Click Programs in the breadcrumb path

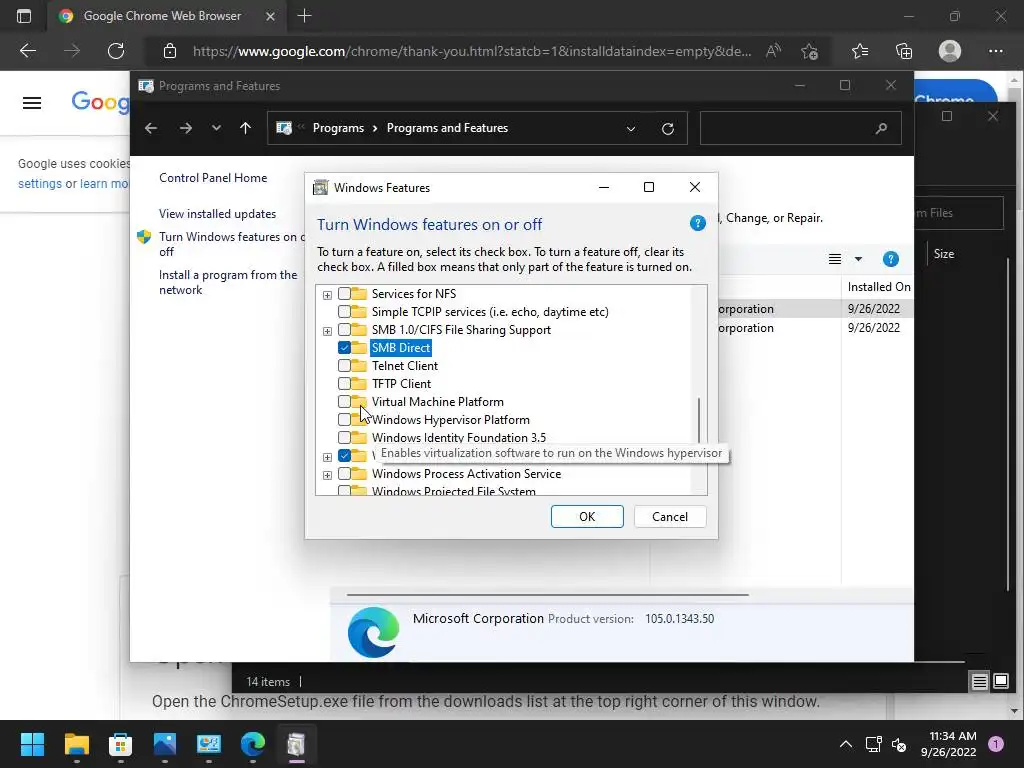(338, 128)
